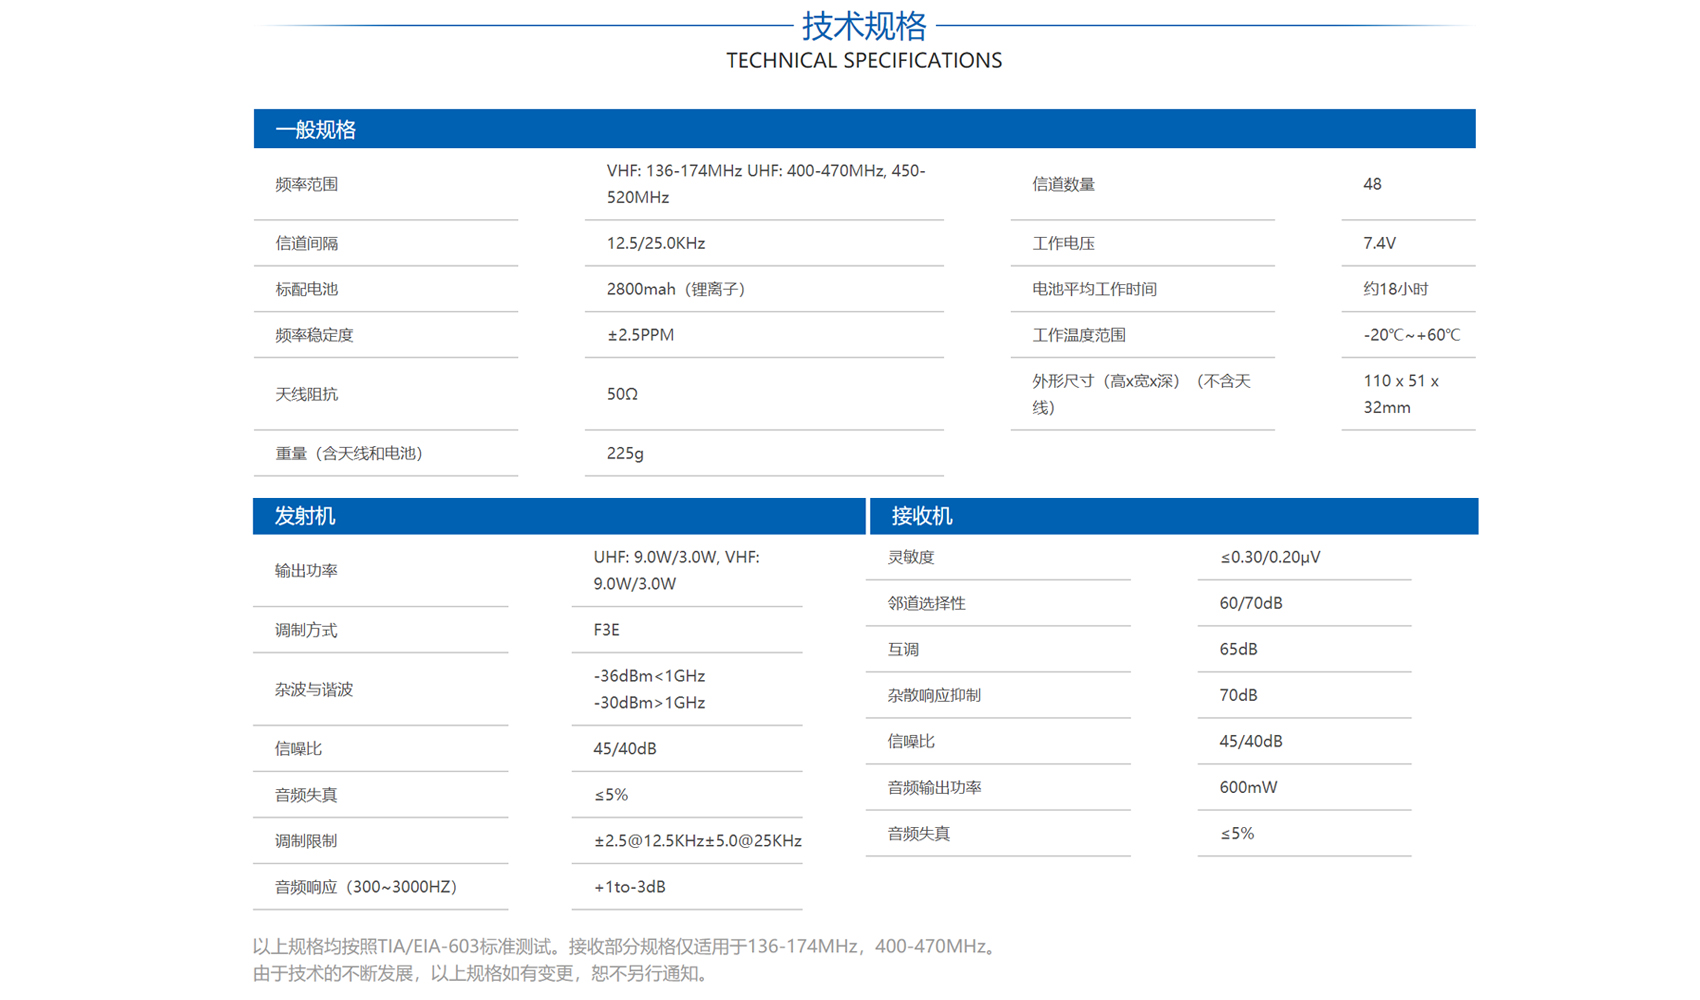Screen dimensions: 1700x1000
Task: Click the 7.4V voltage value
Action: pyautogui.click(x=1379, y=243)
